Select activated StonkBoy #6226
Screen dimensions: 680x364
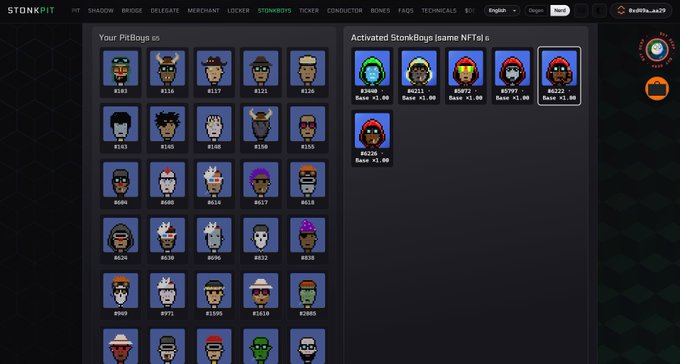[372, 138]
